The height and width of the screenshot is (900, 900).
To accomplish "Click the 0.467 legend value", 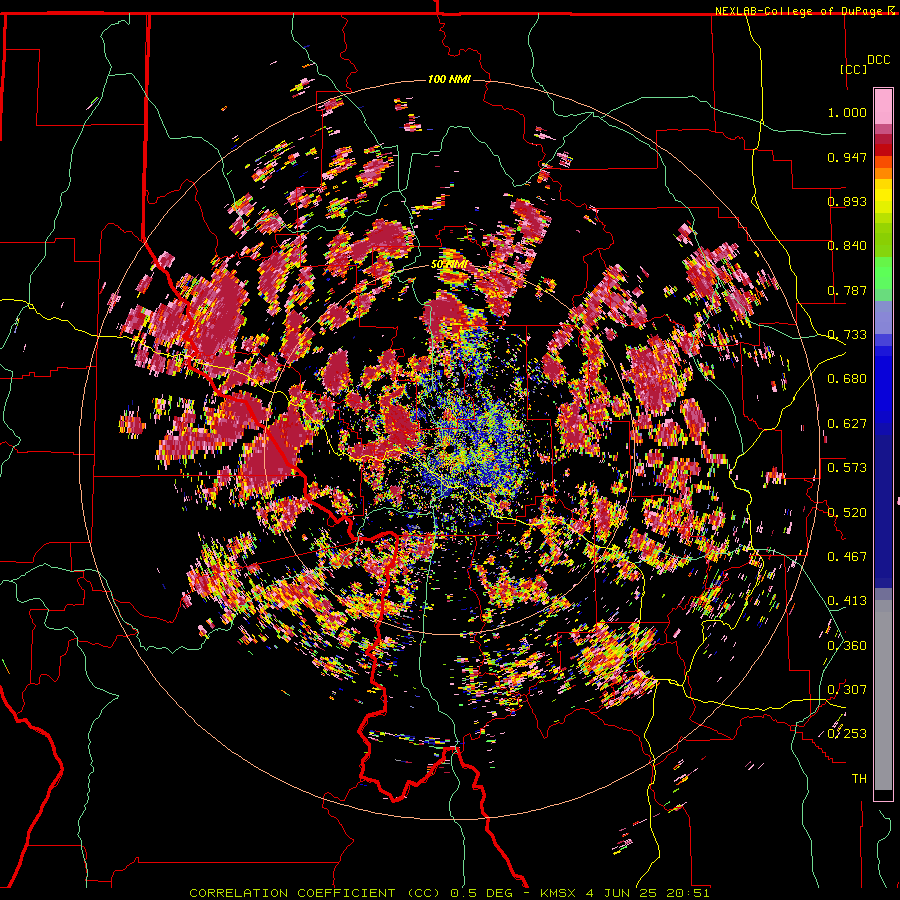I will [847, 557].
